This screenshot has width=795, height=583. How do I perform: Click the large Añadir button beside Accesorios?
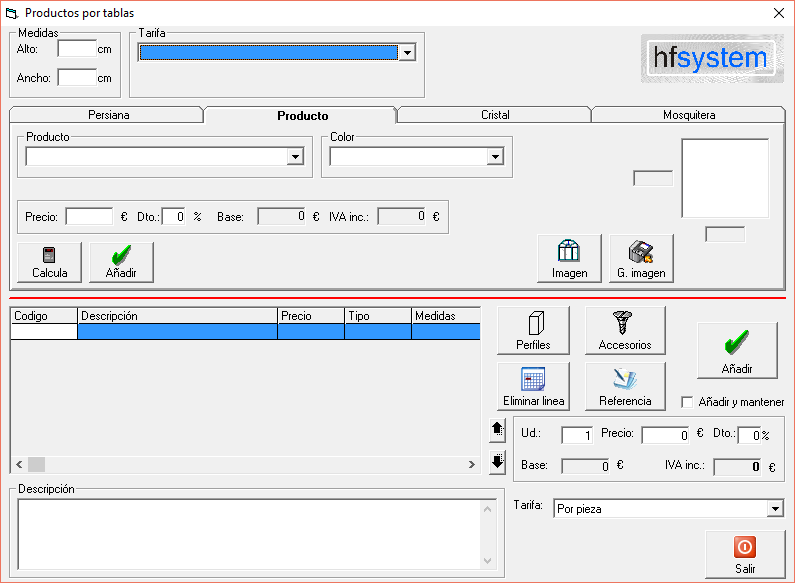(x=737, y=351)
